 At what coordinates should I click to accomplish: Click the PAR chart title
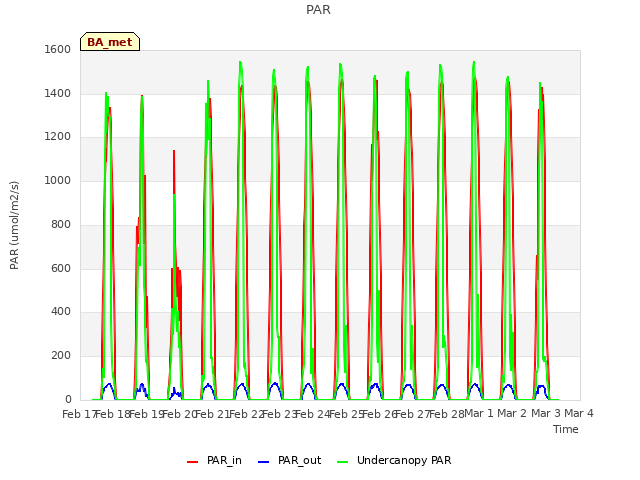318,9
